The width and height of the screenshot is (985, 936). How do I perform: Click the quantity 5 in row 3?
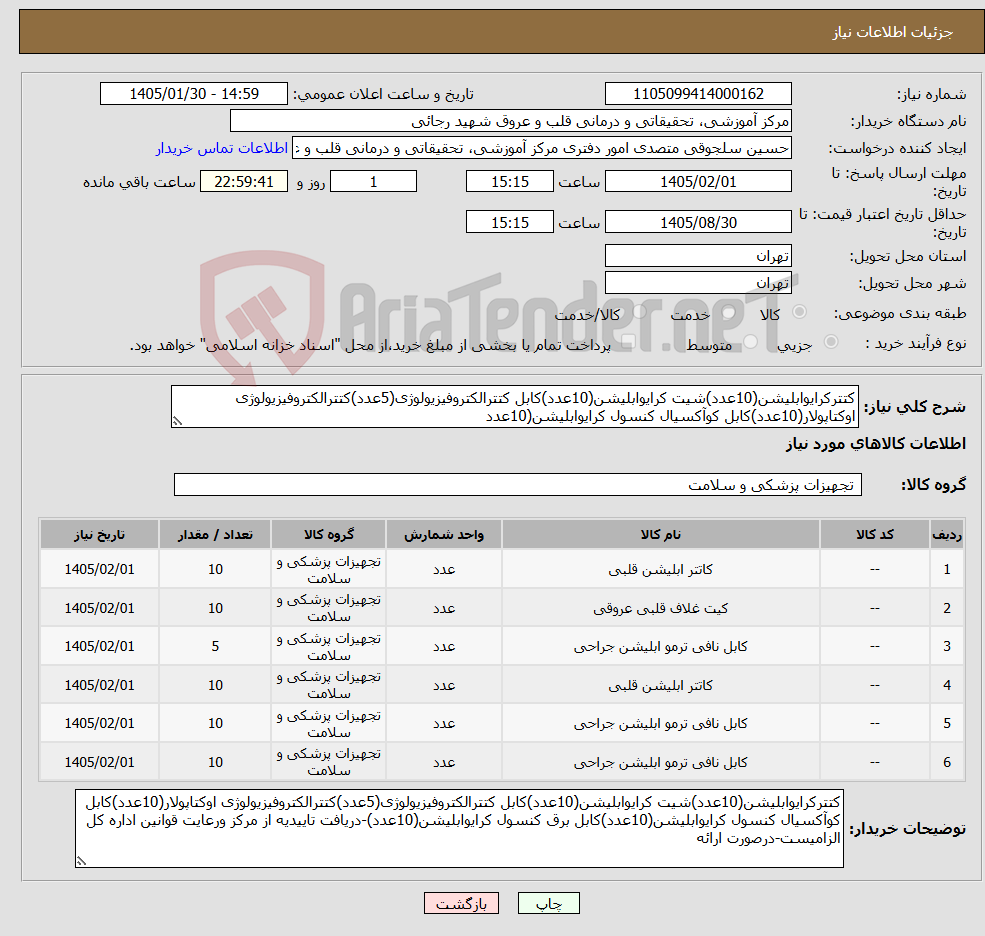pyautogui.click(x=215, y=646)
